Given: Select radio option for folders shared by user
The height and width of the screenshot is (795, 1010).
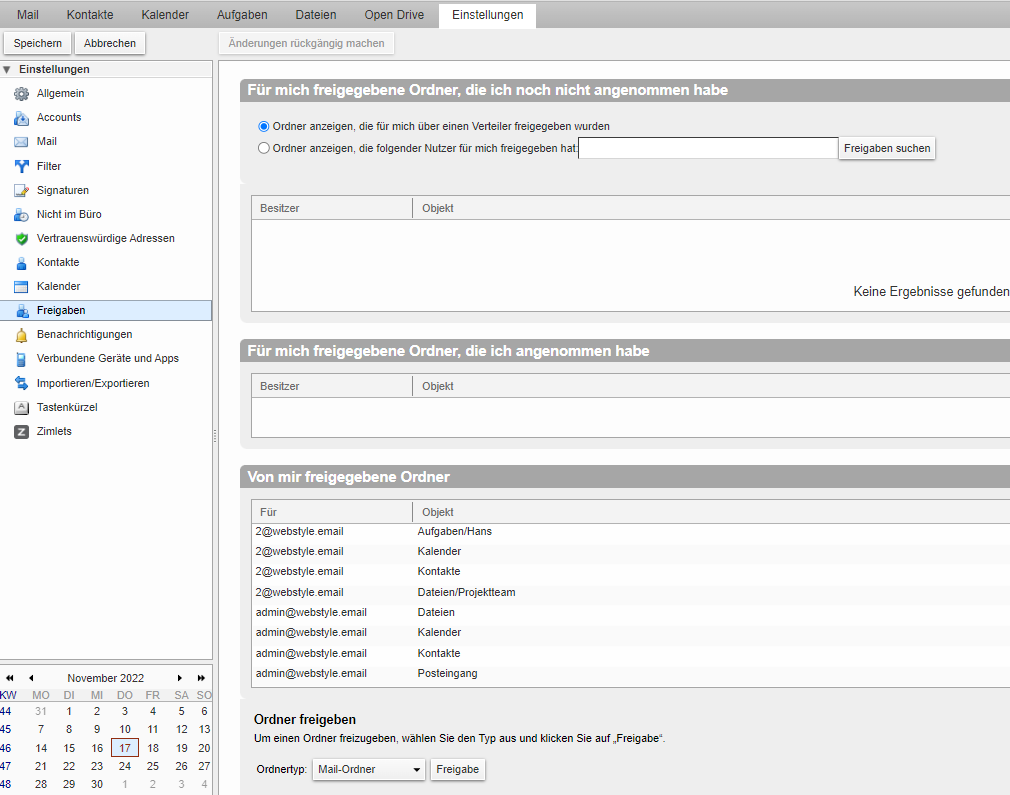Looking at the screenshot, I should pyautogui.click(x=264, y=148).
